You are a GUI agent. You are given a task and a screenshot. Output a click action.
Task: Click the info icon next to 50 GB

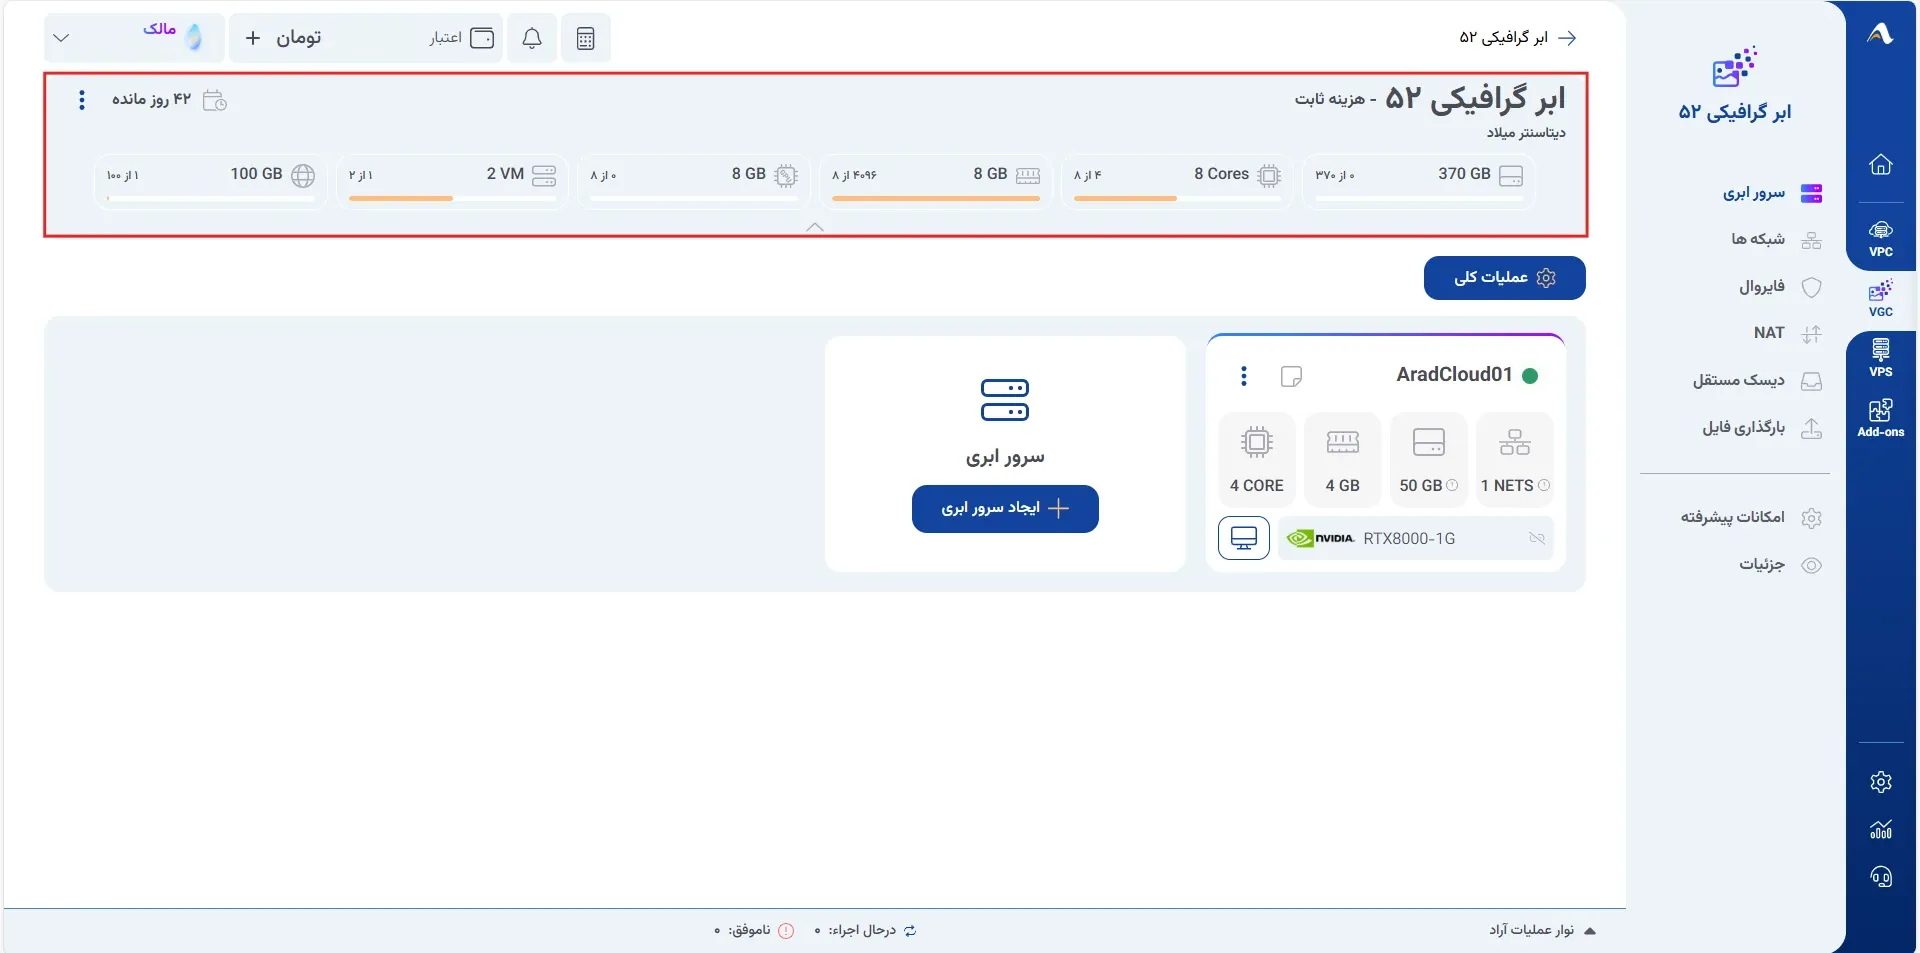(x=1452, y=485)
